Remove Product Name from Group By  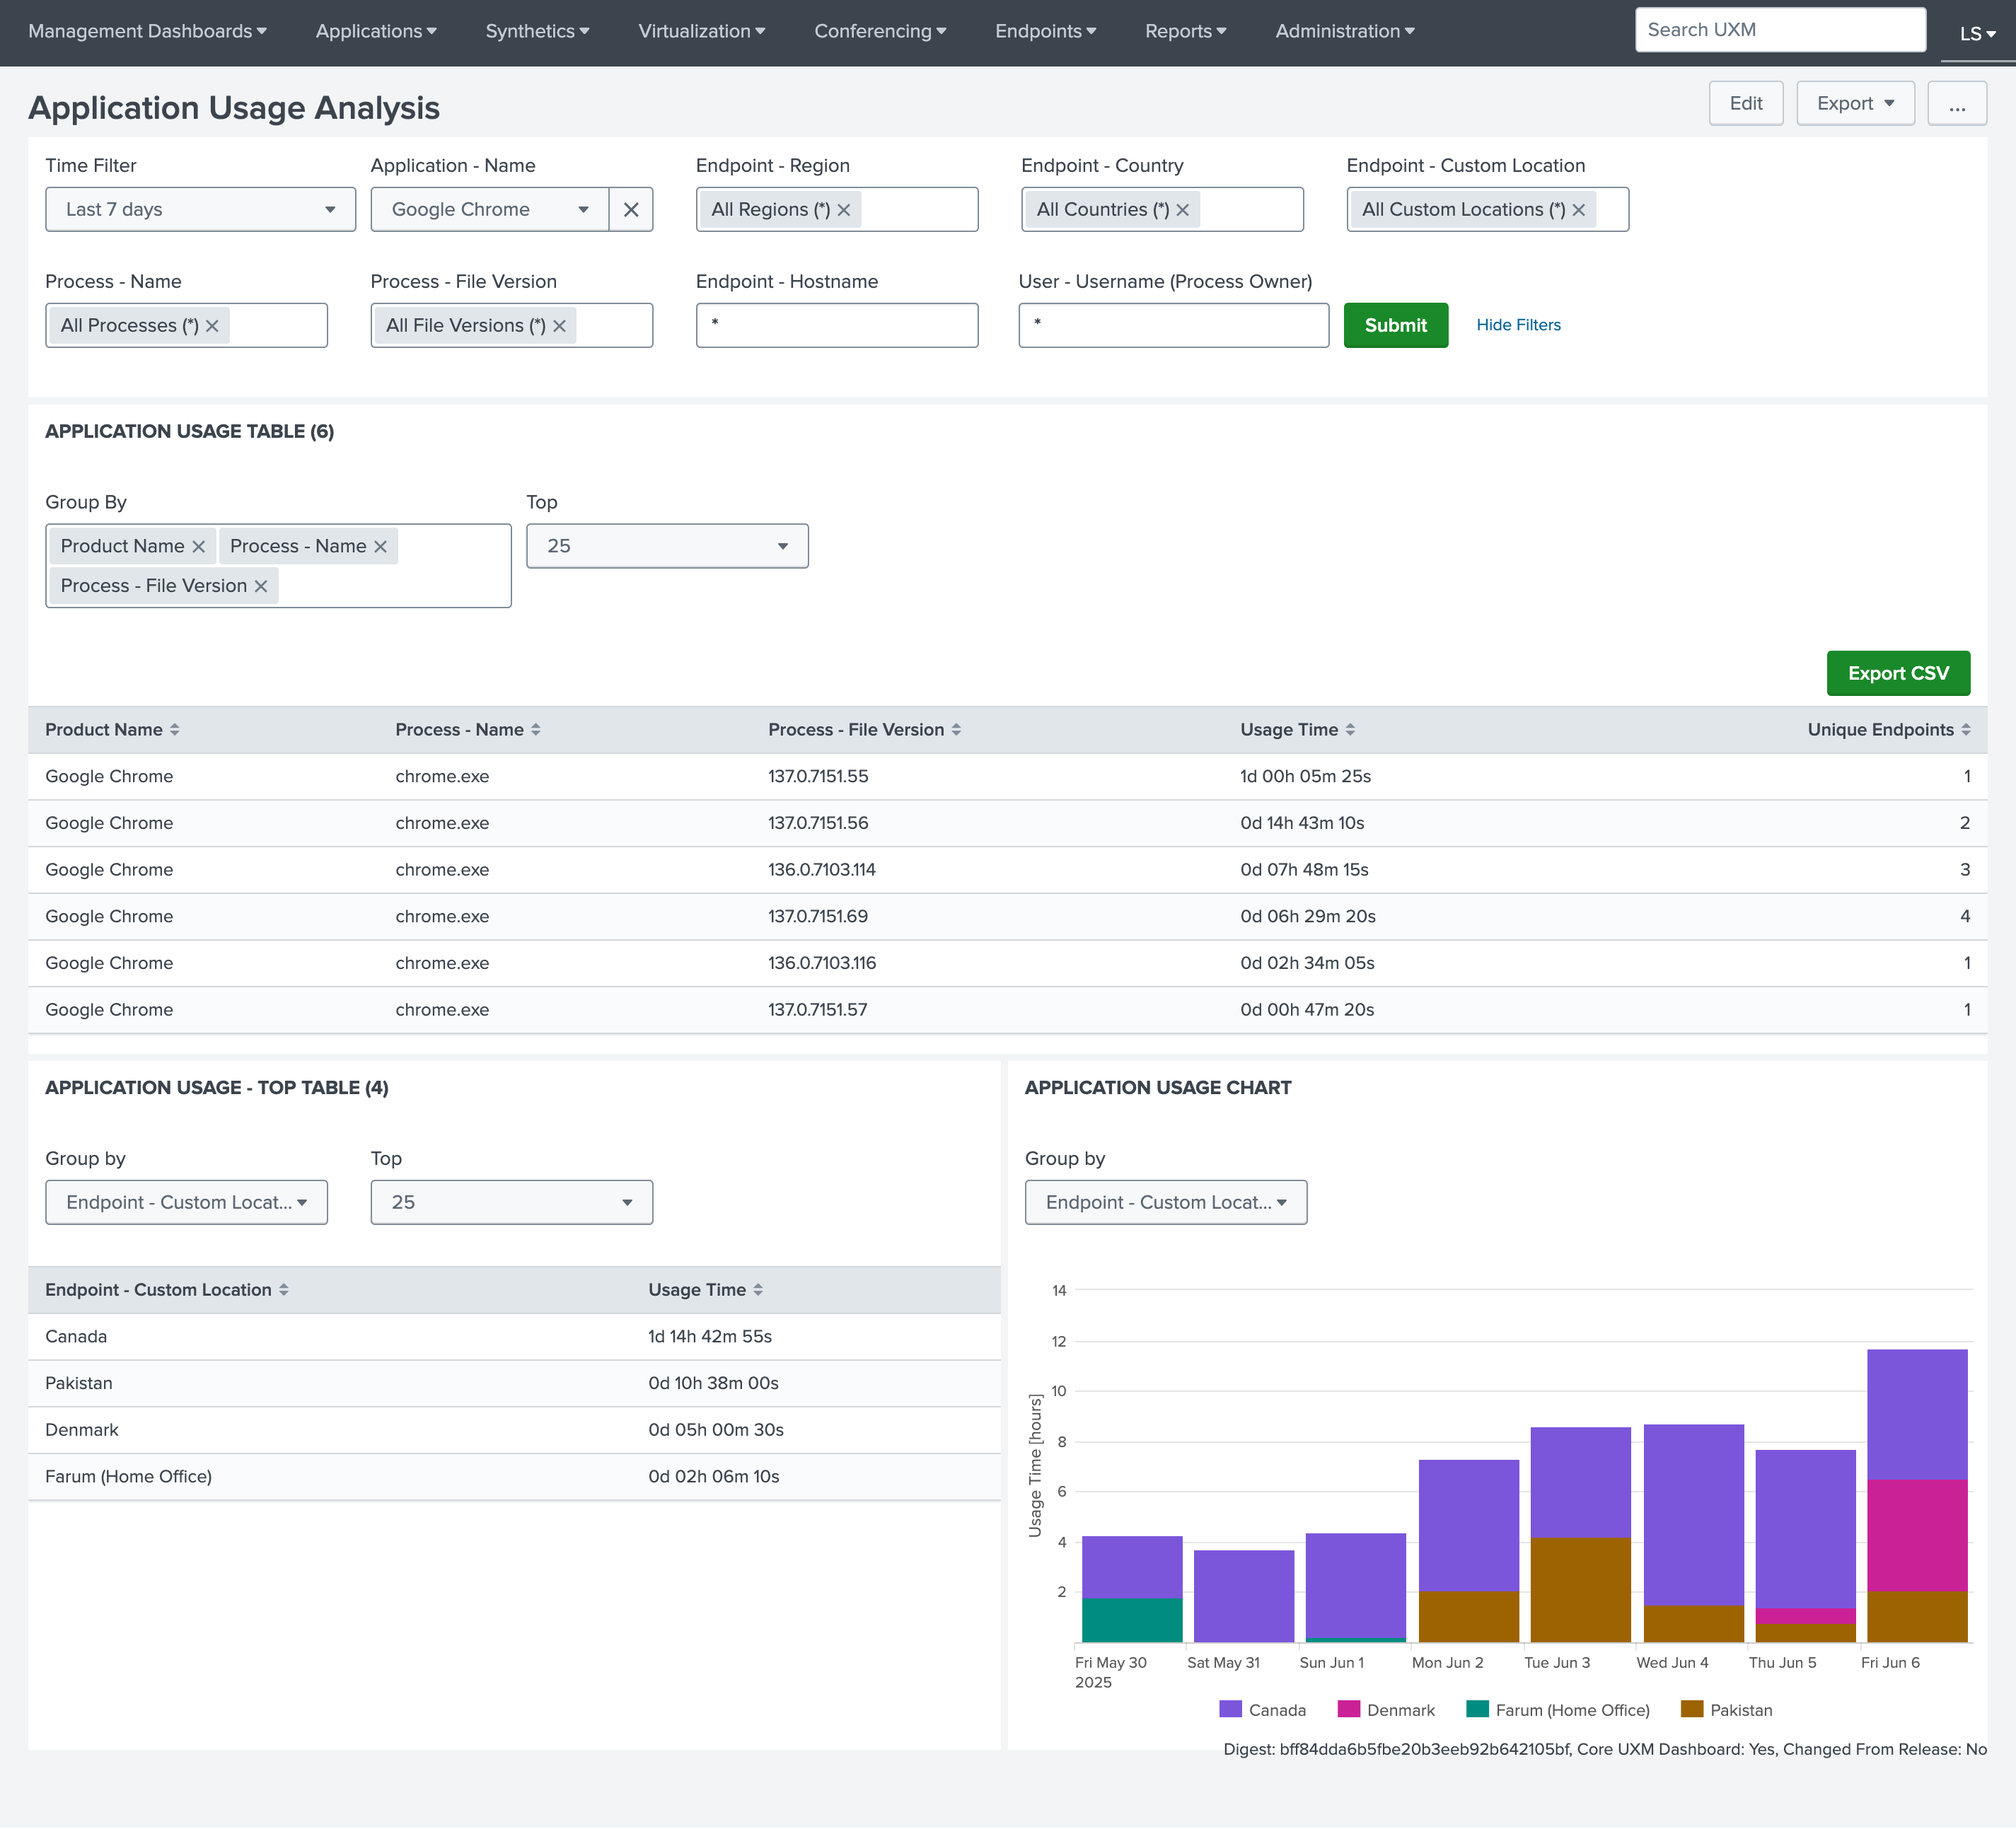click(199, 546)
